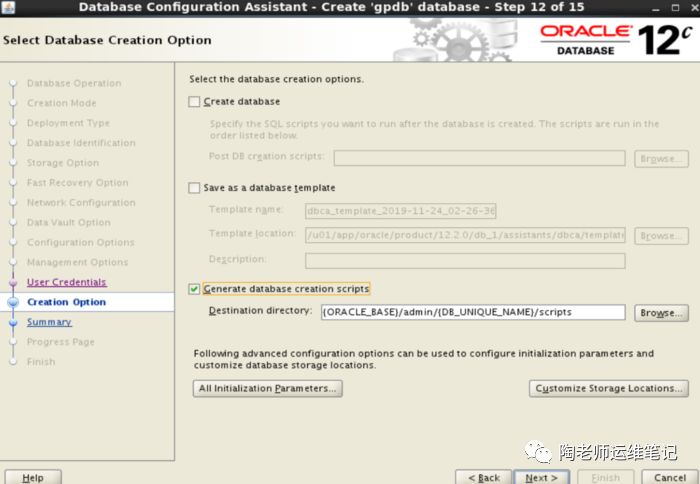Click the Oracle Database 12c logo
Viewport: 700px width, 484px height.
614,40
